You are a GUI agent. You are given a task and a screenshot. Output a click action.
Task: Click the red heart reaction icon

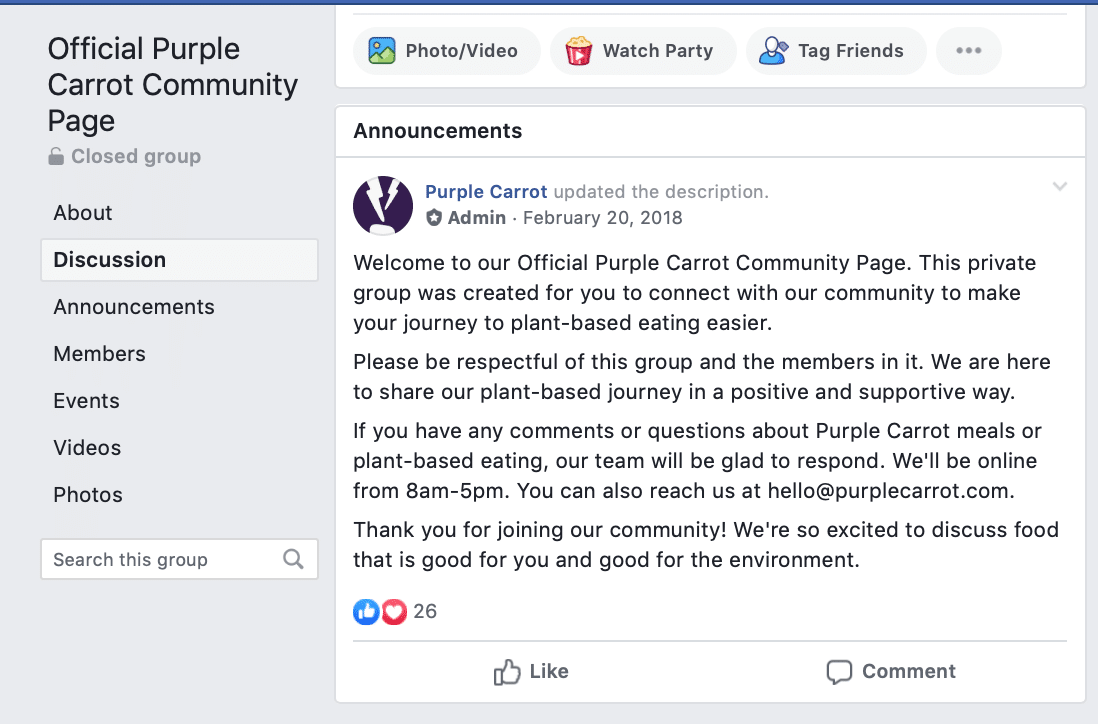[394, 612]
